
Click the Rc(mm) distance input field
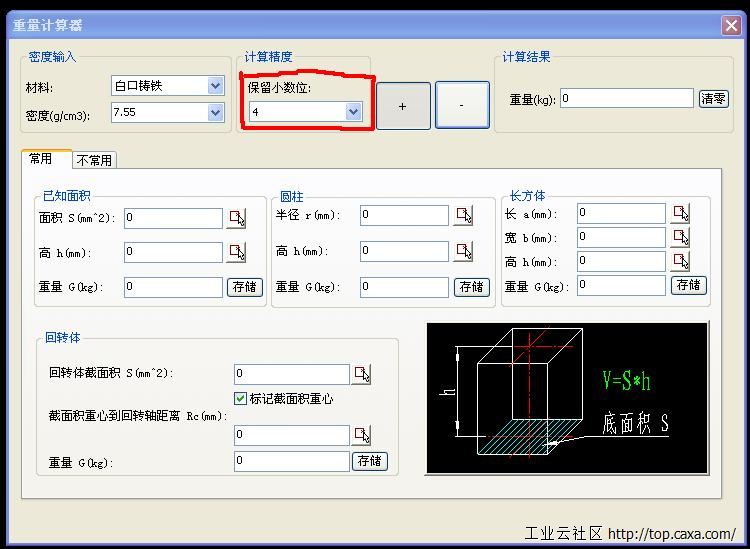click(292, 435)
